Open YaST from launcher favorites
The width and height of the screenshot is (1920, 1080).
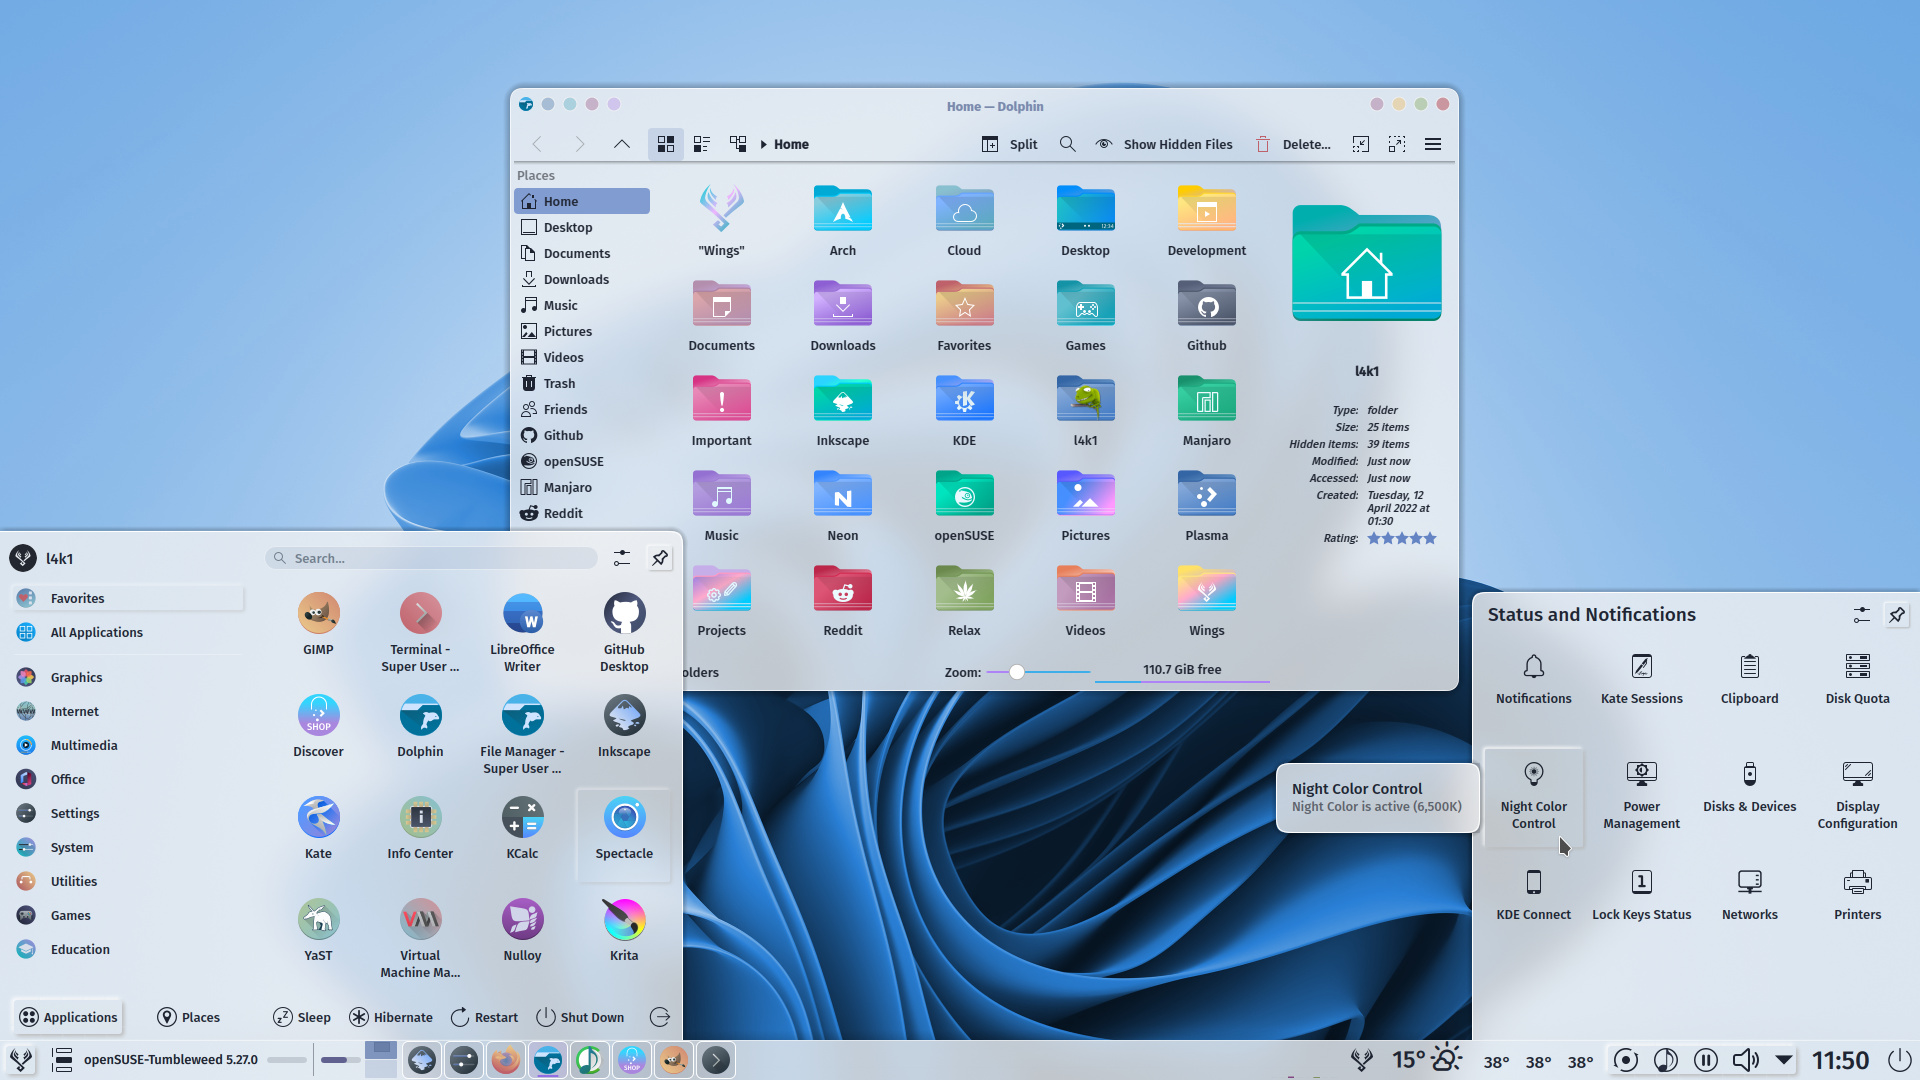(318, 931)
